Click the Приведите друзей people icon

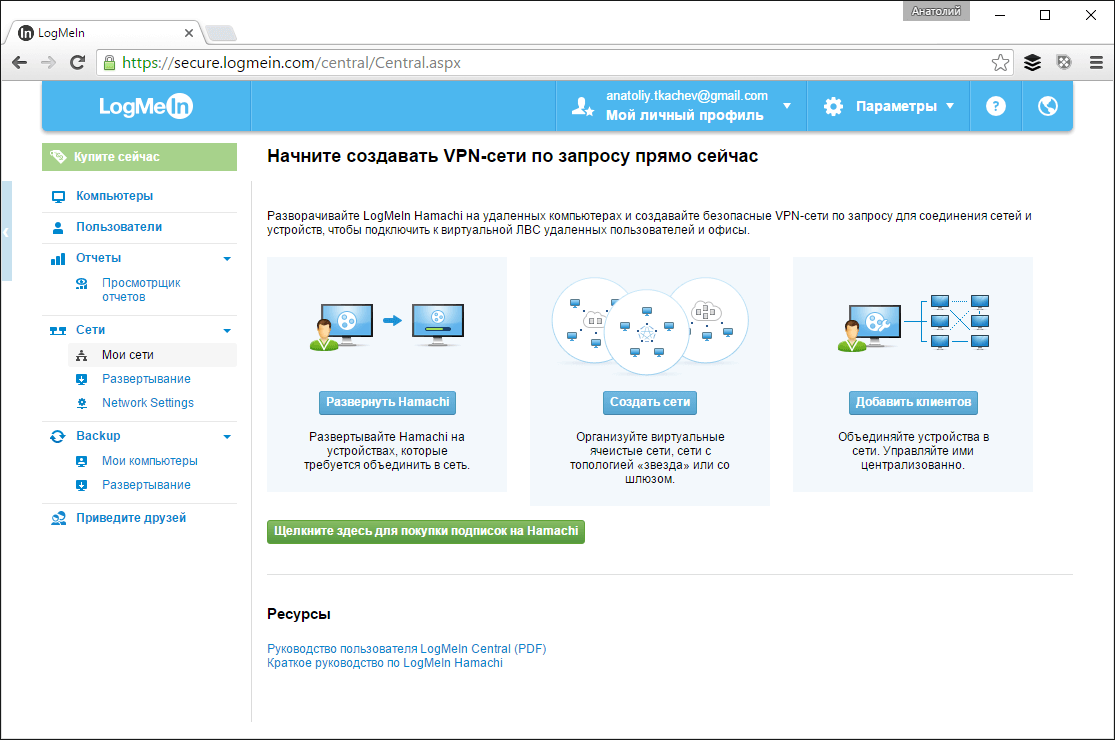[58, 518]
